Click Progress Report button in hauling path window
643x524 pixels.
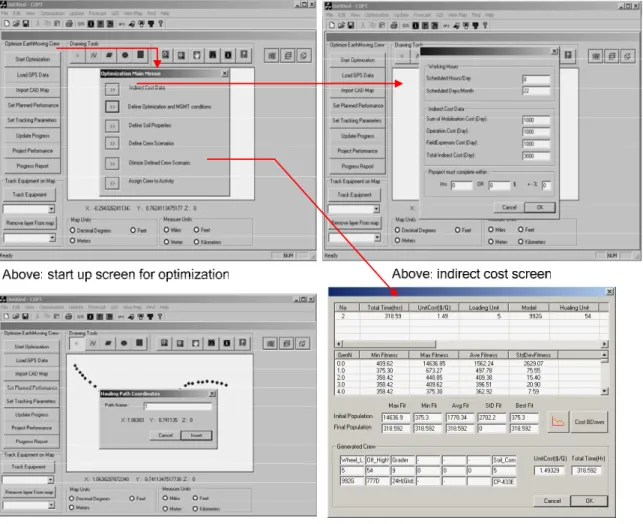[x=32, y=441]
